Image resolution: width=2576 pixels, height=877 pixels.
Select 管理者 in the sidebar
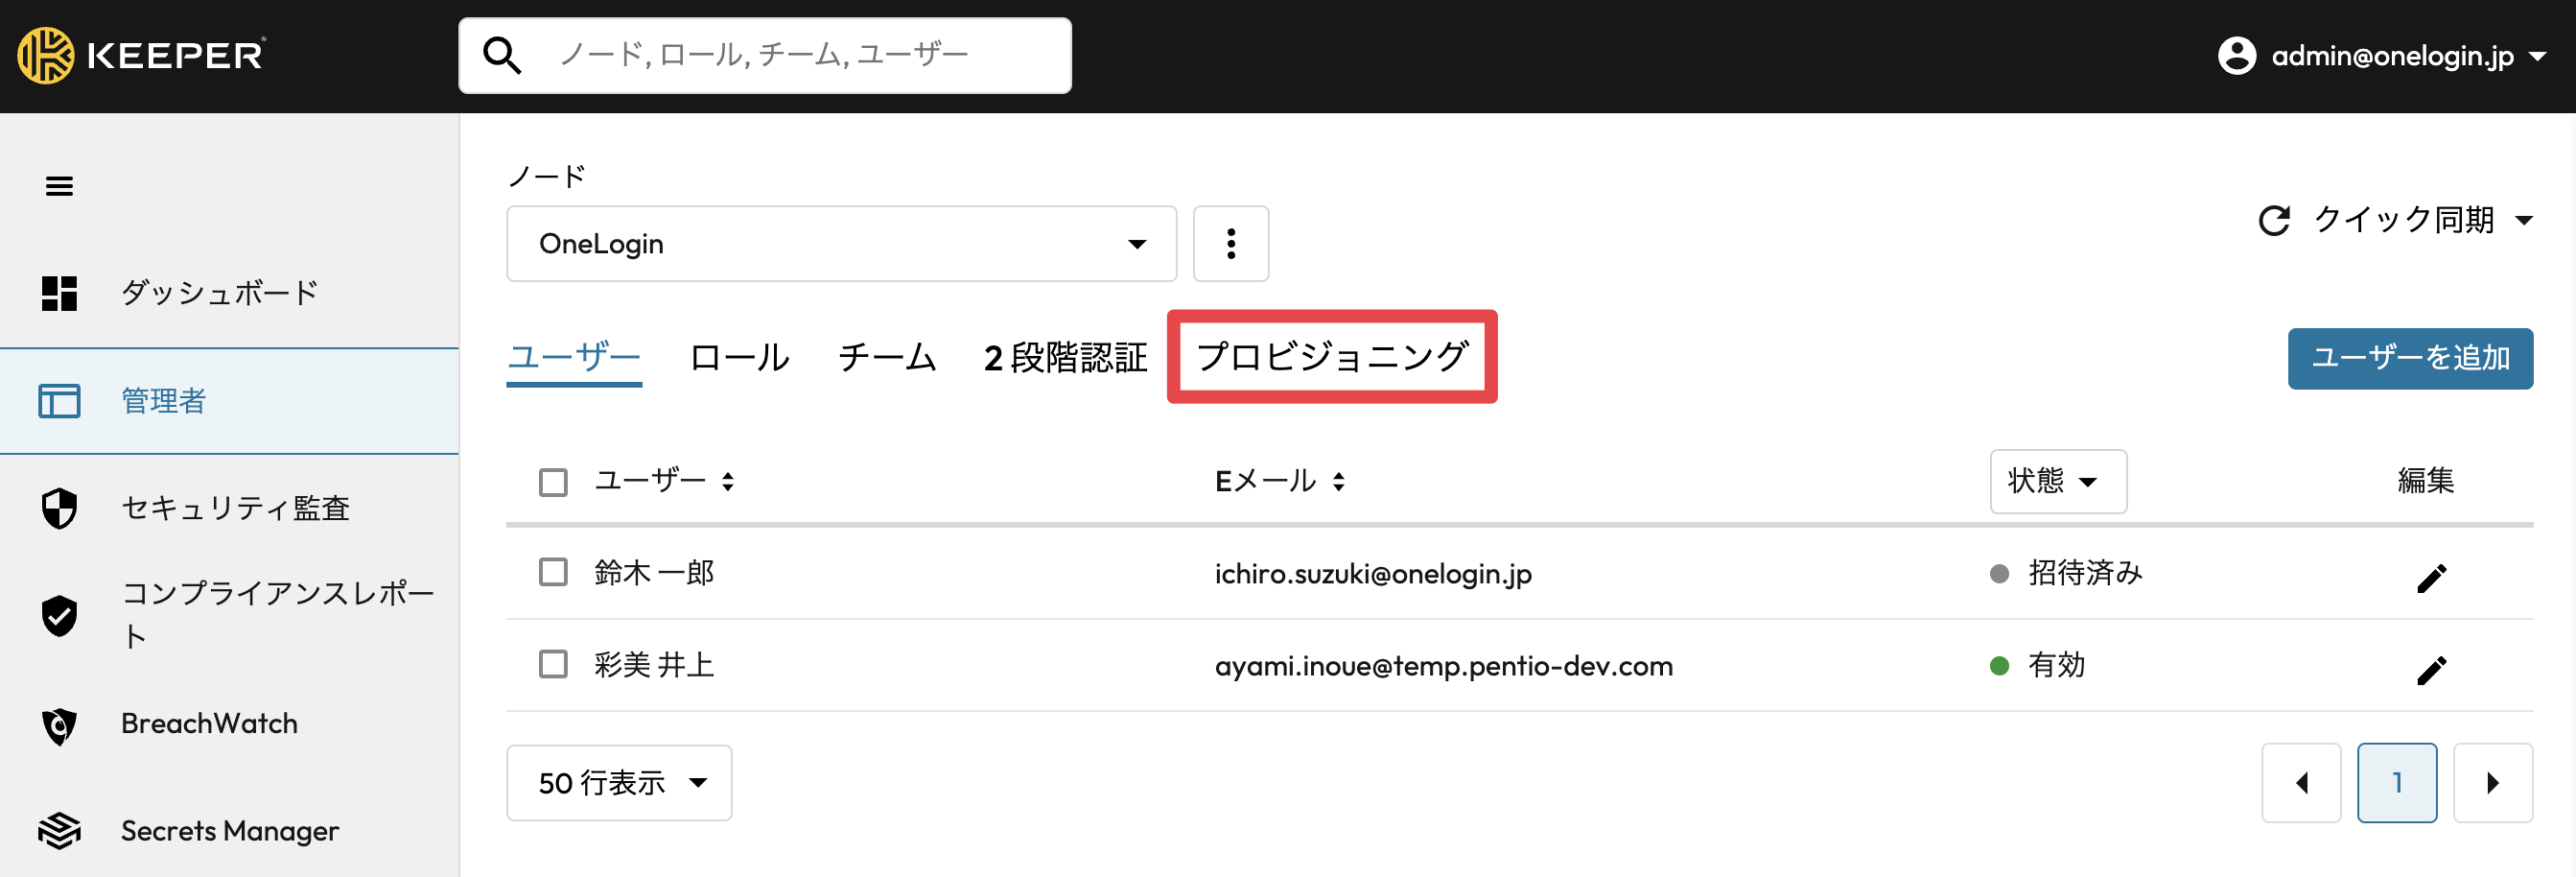(229, 401)
